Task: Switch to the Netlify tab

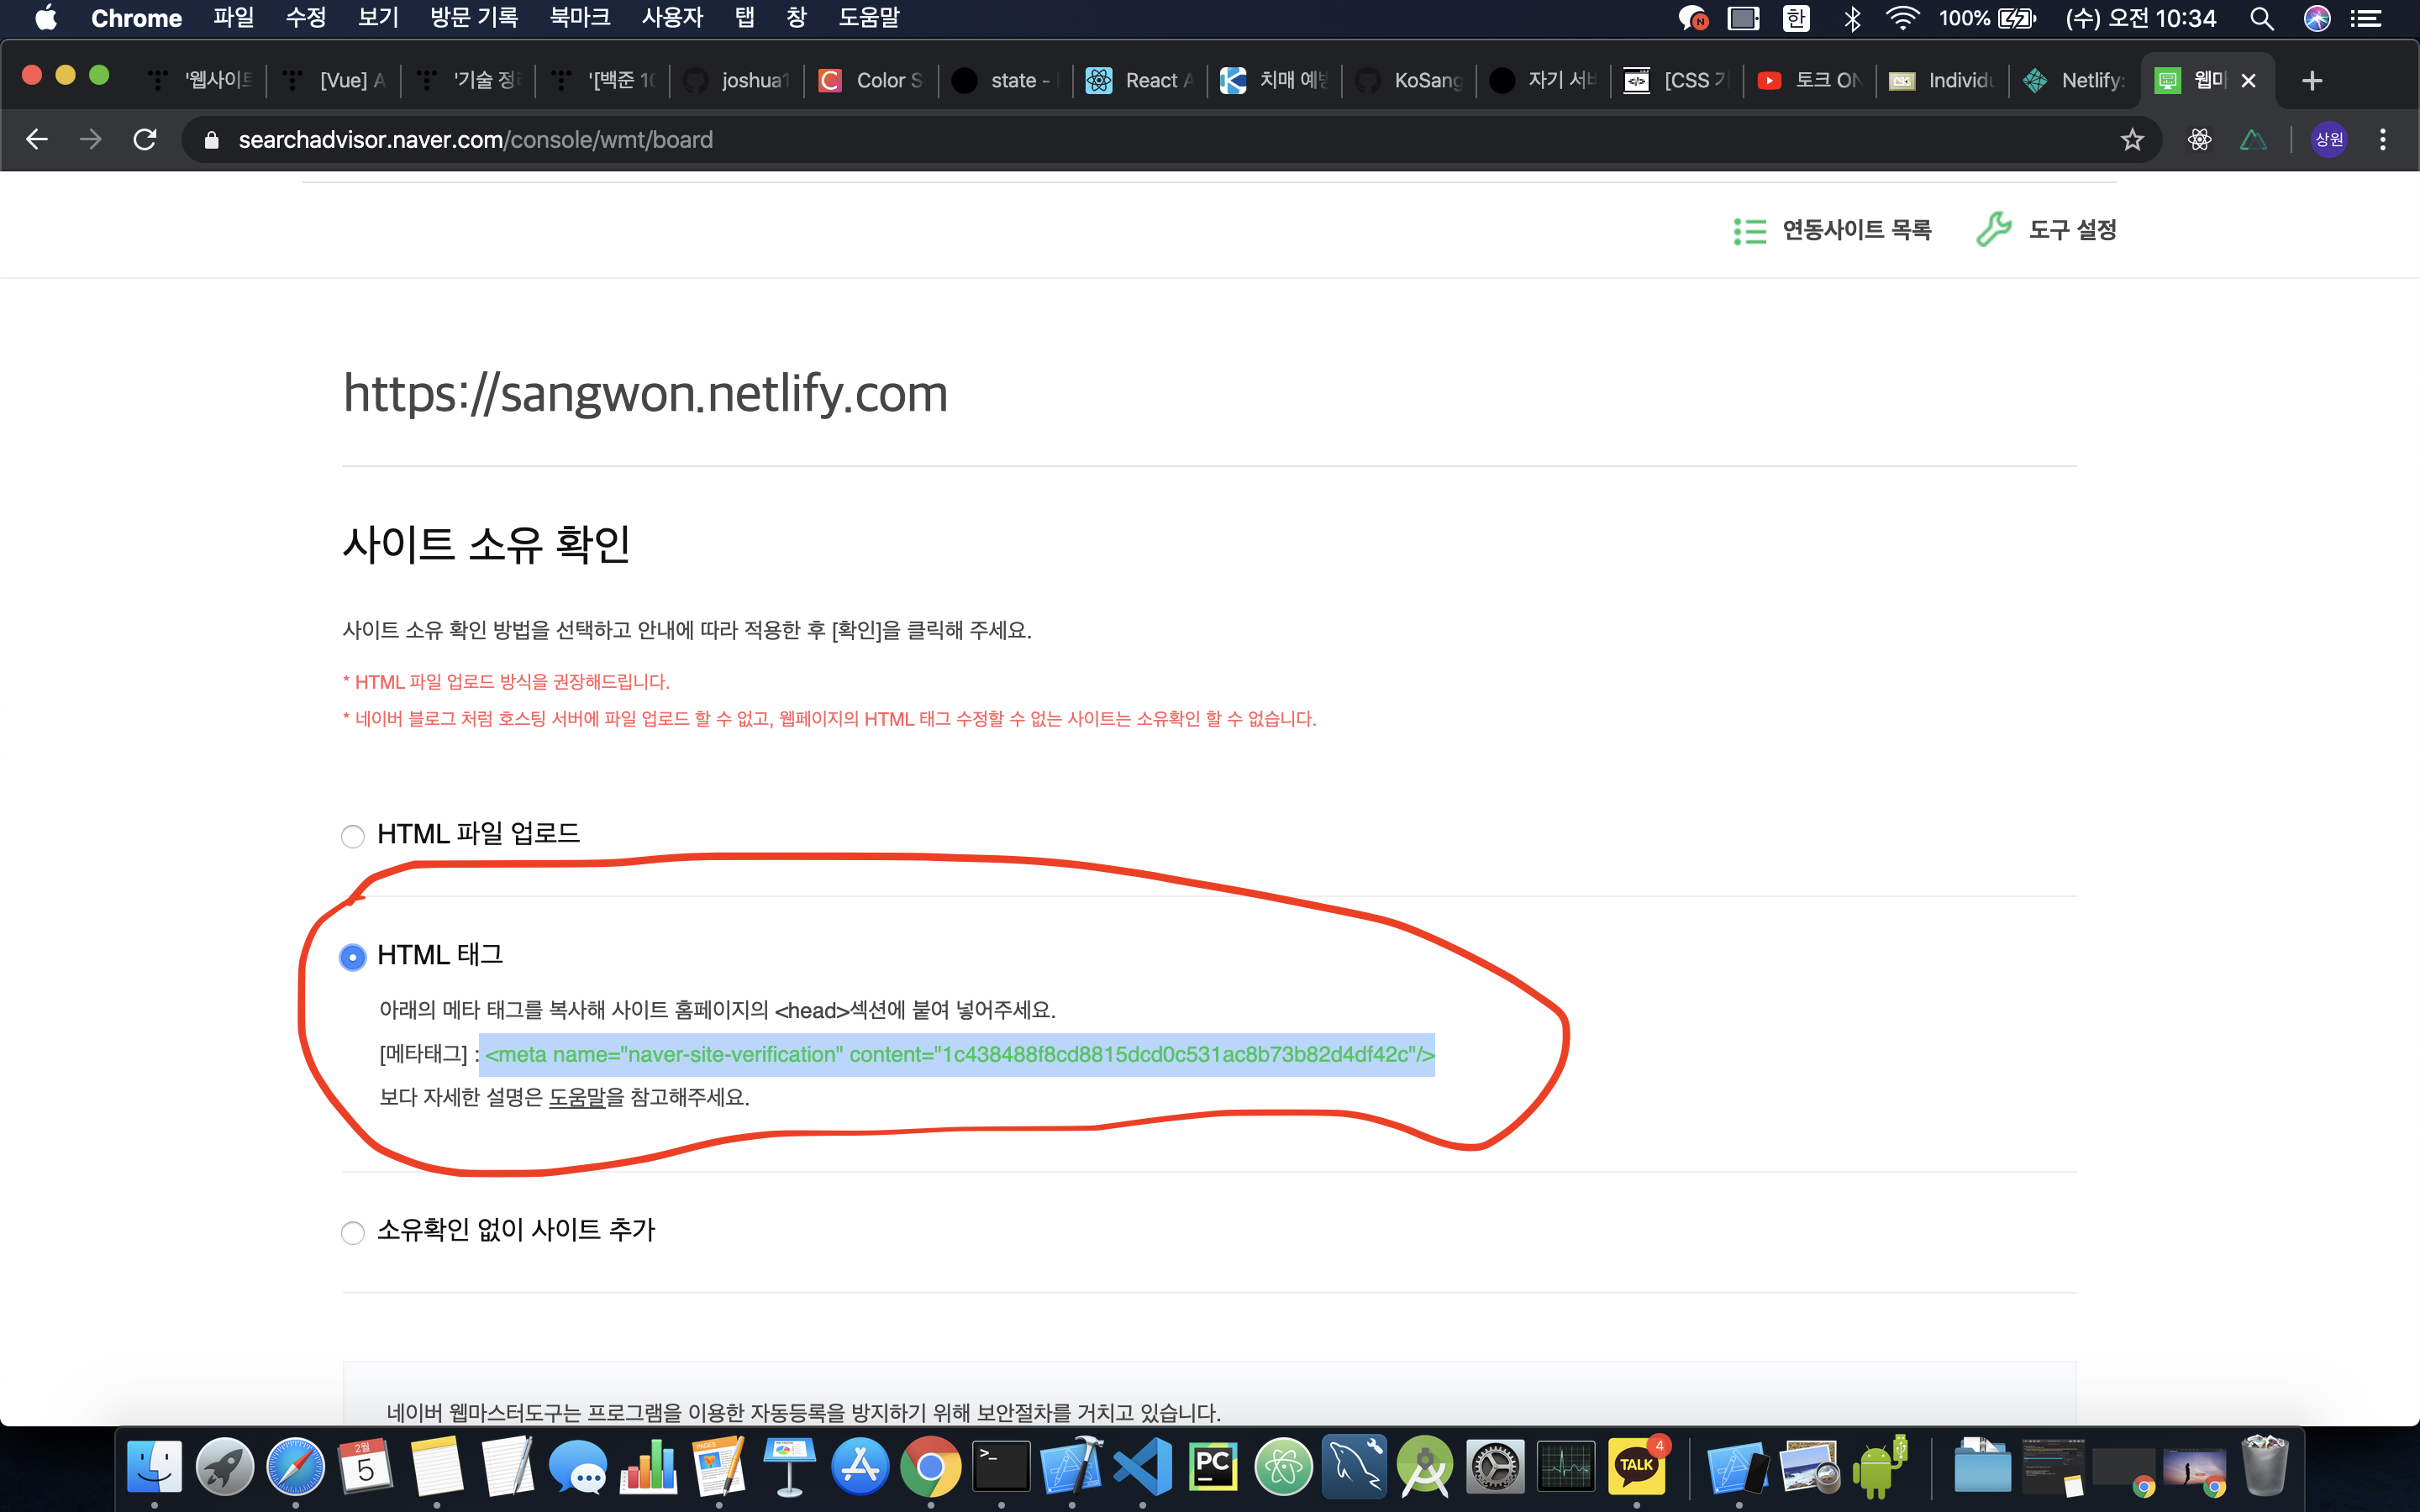Action: click(2074, 81)
